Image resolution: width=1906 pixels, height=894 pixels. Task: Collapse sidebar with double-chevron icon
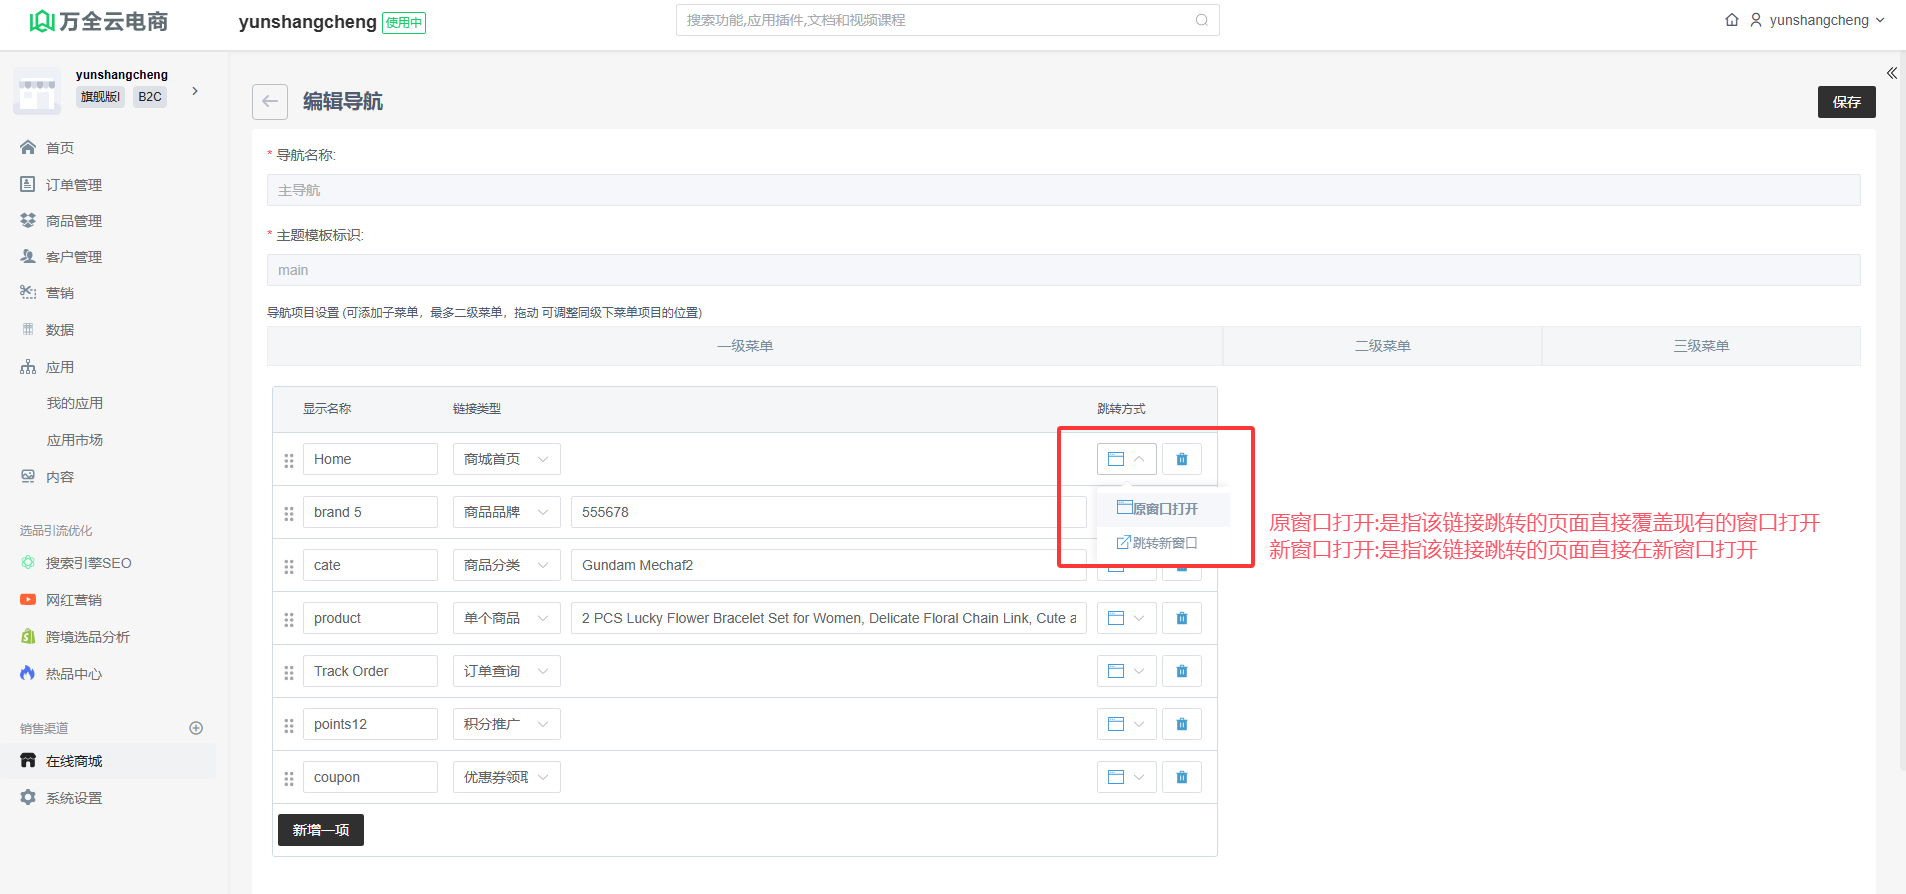[x=1891, y=73]
